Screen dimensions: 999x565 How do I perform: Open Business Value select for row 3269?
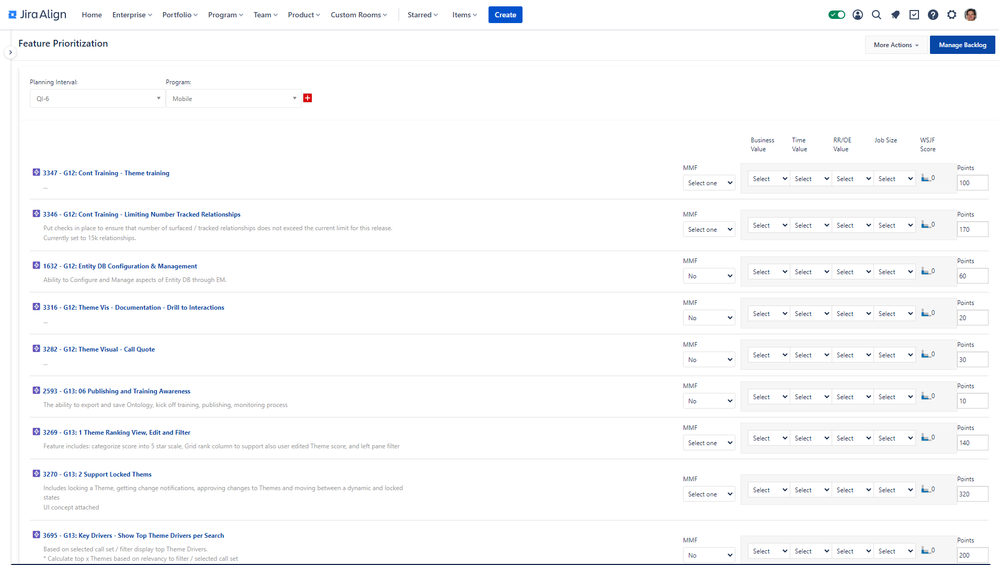[769, 438]
